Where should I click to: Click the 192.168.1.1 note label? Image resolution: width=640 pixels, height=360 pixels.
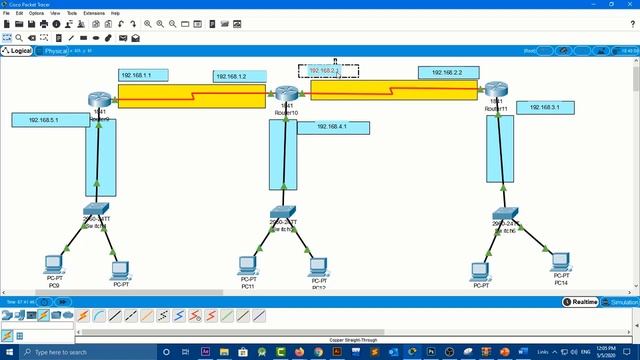pos(143,75)
